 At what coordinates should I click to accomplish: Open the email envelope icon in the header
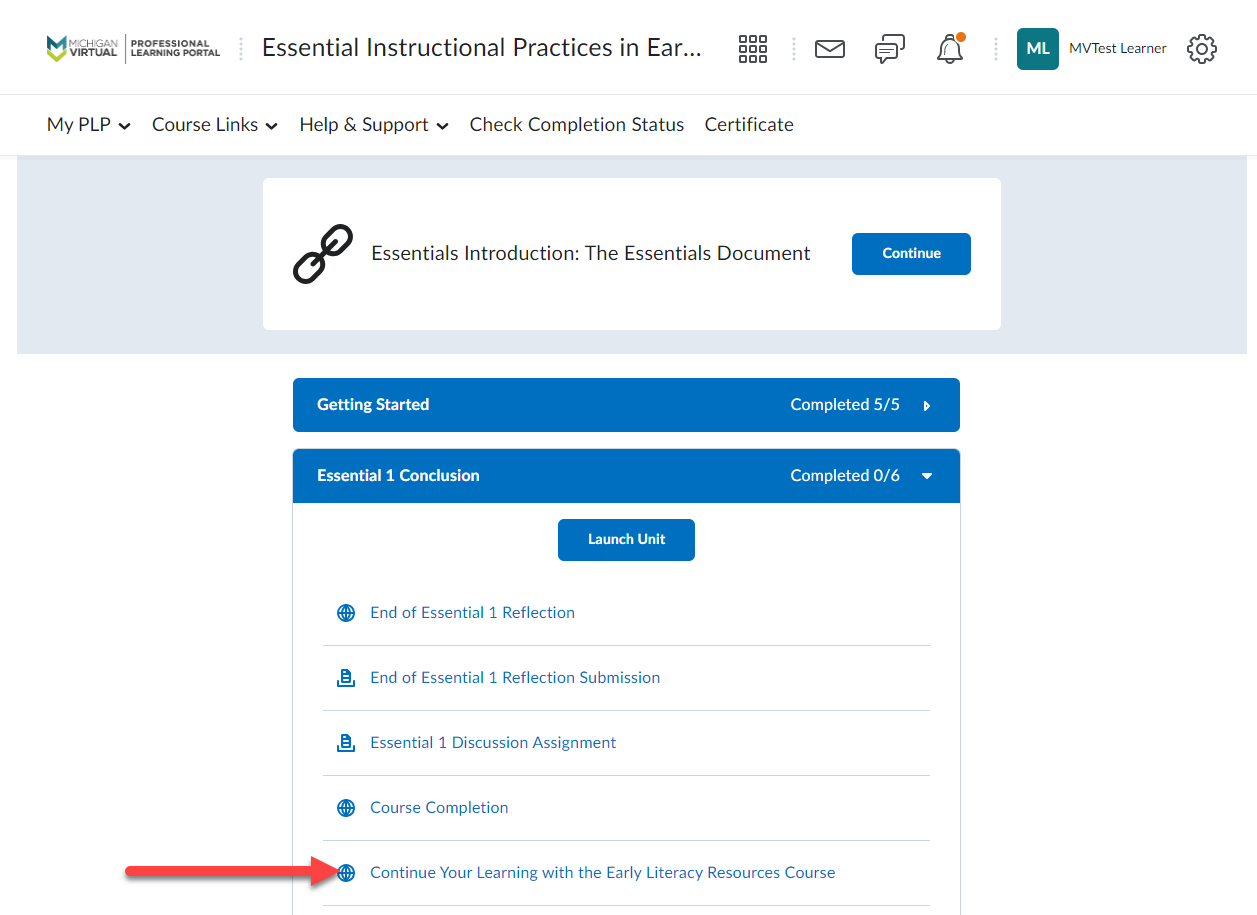(x=830, y=48)
